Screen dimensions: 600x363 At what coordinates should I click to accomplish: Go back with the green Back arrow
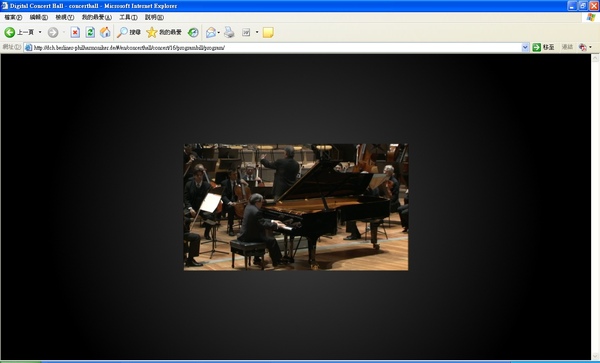[10, 33]
